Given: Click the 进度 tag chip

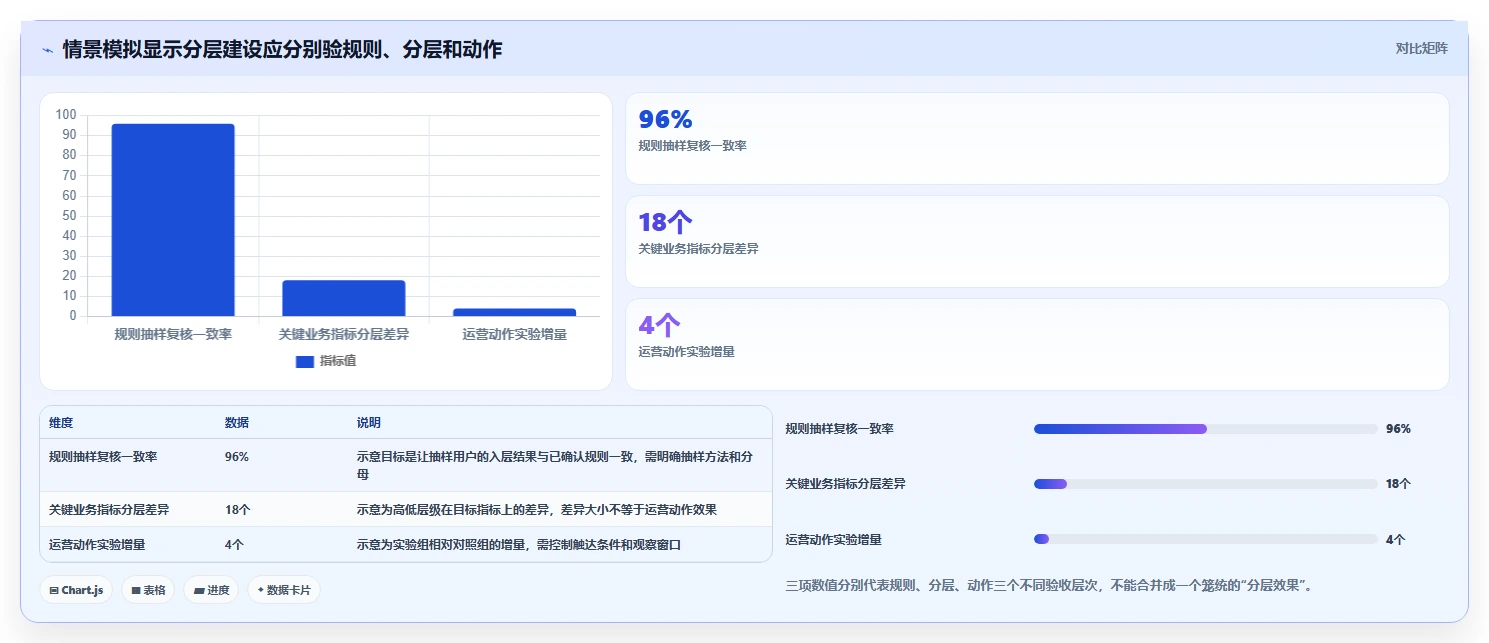Looking at the screenshot, I should point(211,590).
